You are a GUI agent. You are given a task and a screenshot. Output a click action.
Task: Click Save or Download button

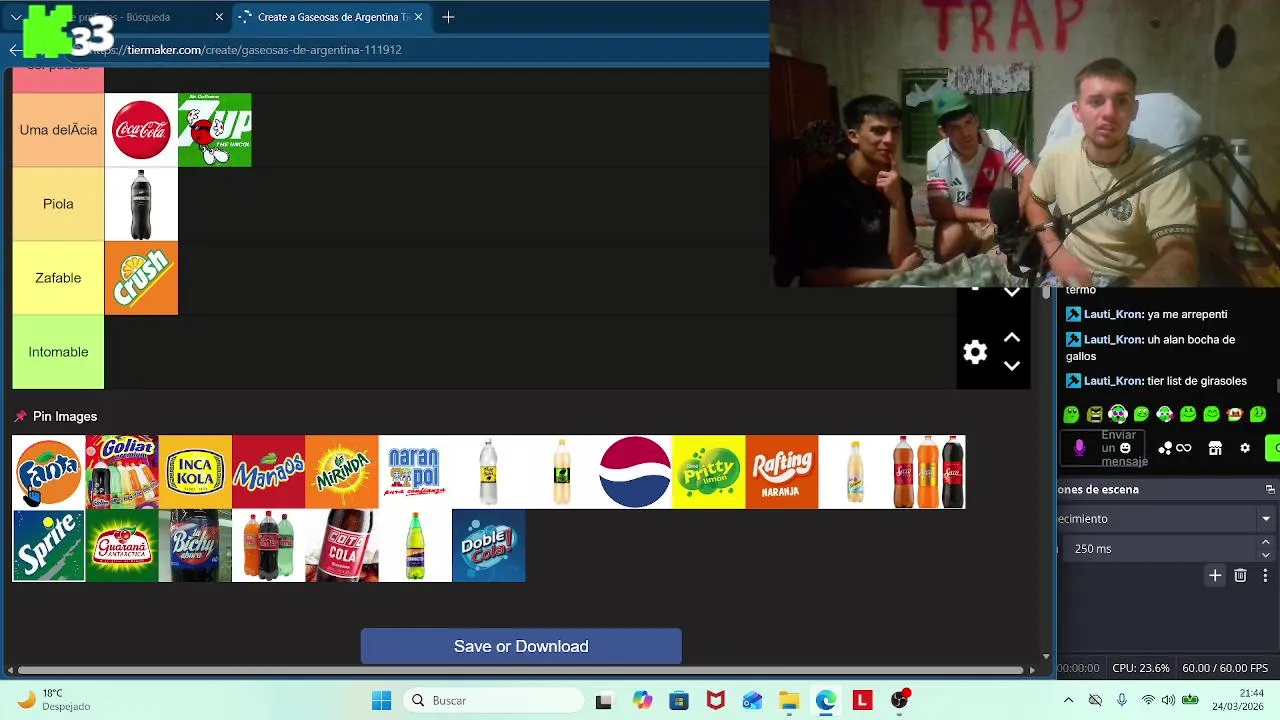coord(521,646)
